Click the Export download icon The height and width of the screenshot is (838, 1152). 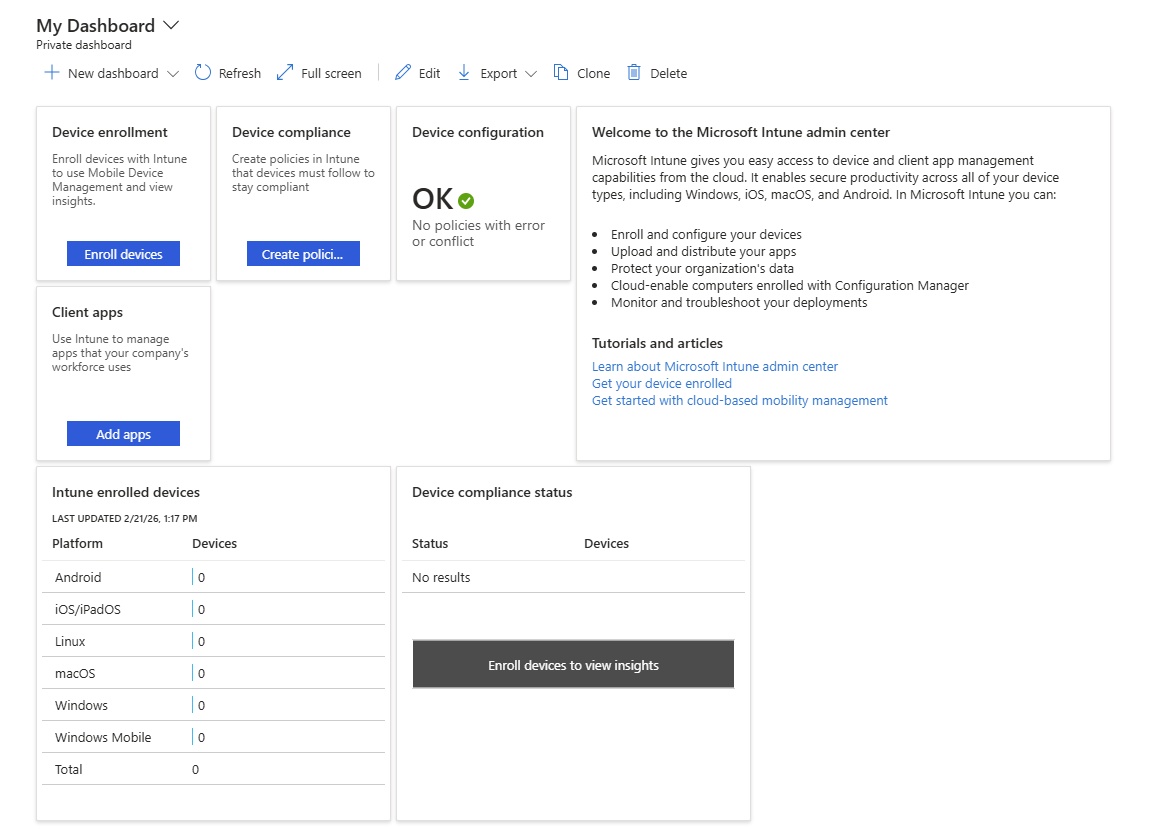pyautogui.click(x=464, y=73)
